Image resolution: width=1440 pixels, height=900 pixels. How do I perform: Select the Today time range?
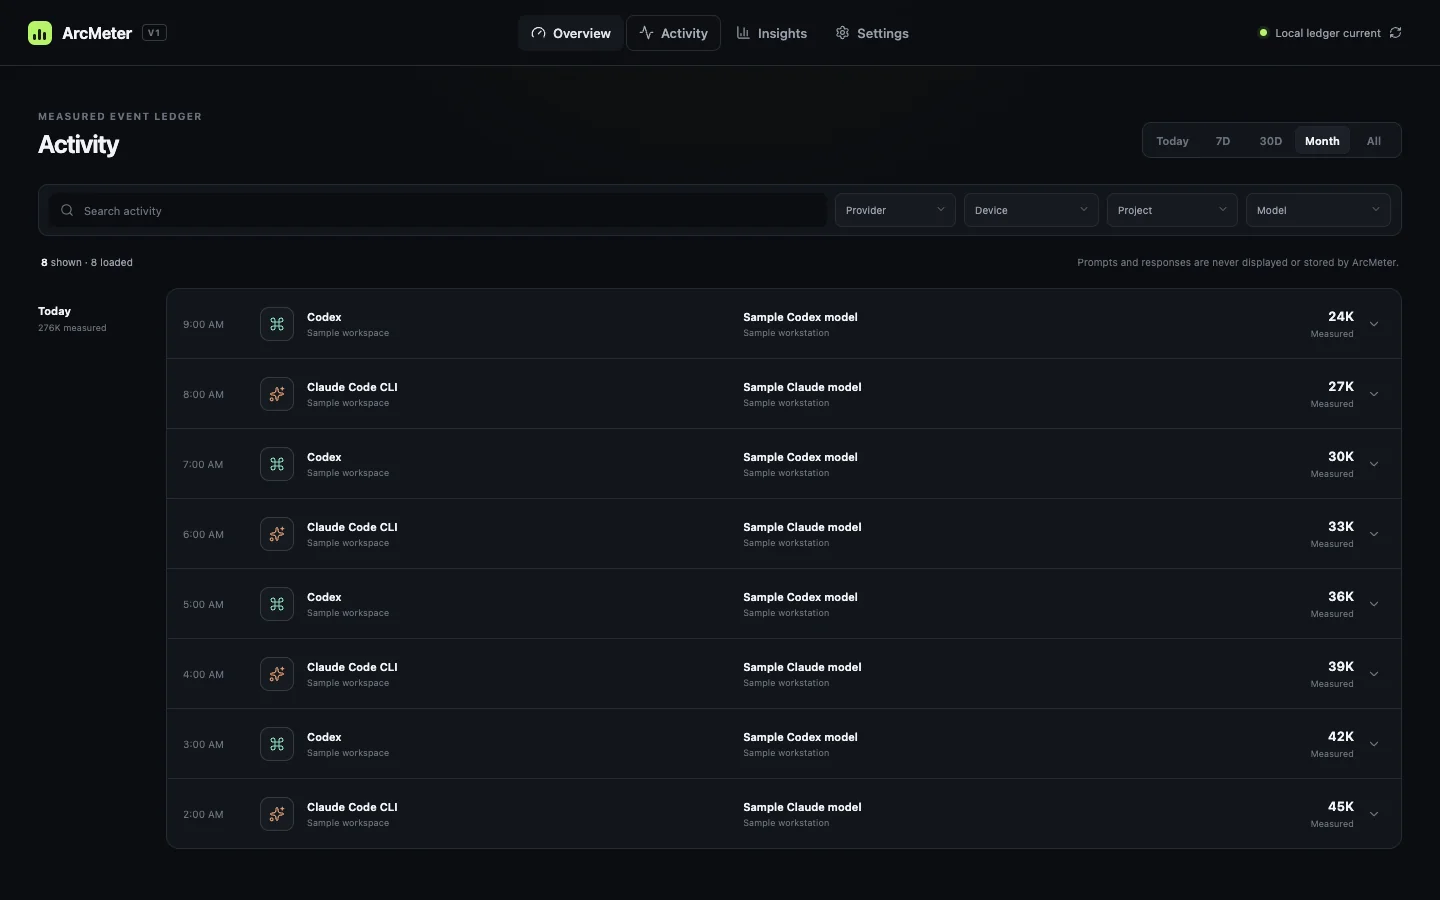pyautogui.click(x=1172, y=141)
